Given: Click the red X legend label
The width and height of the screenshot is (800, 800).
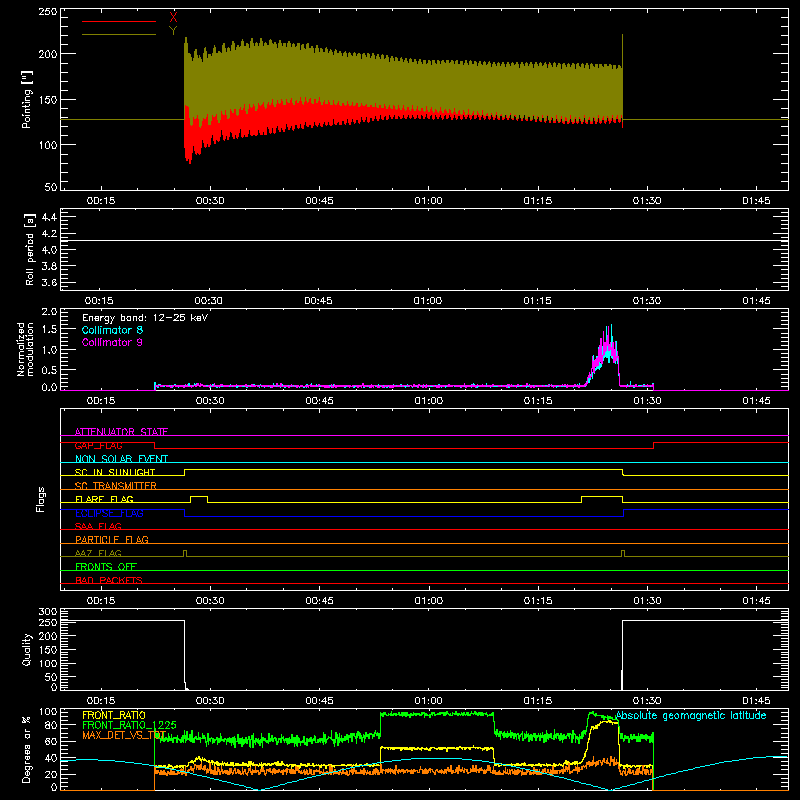Looking at the screenshot, I should coord(173,18).
